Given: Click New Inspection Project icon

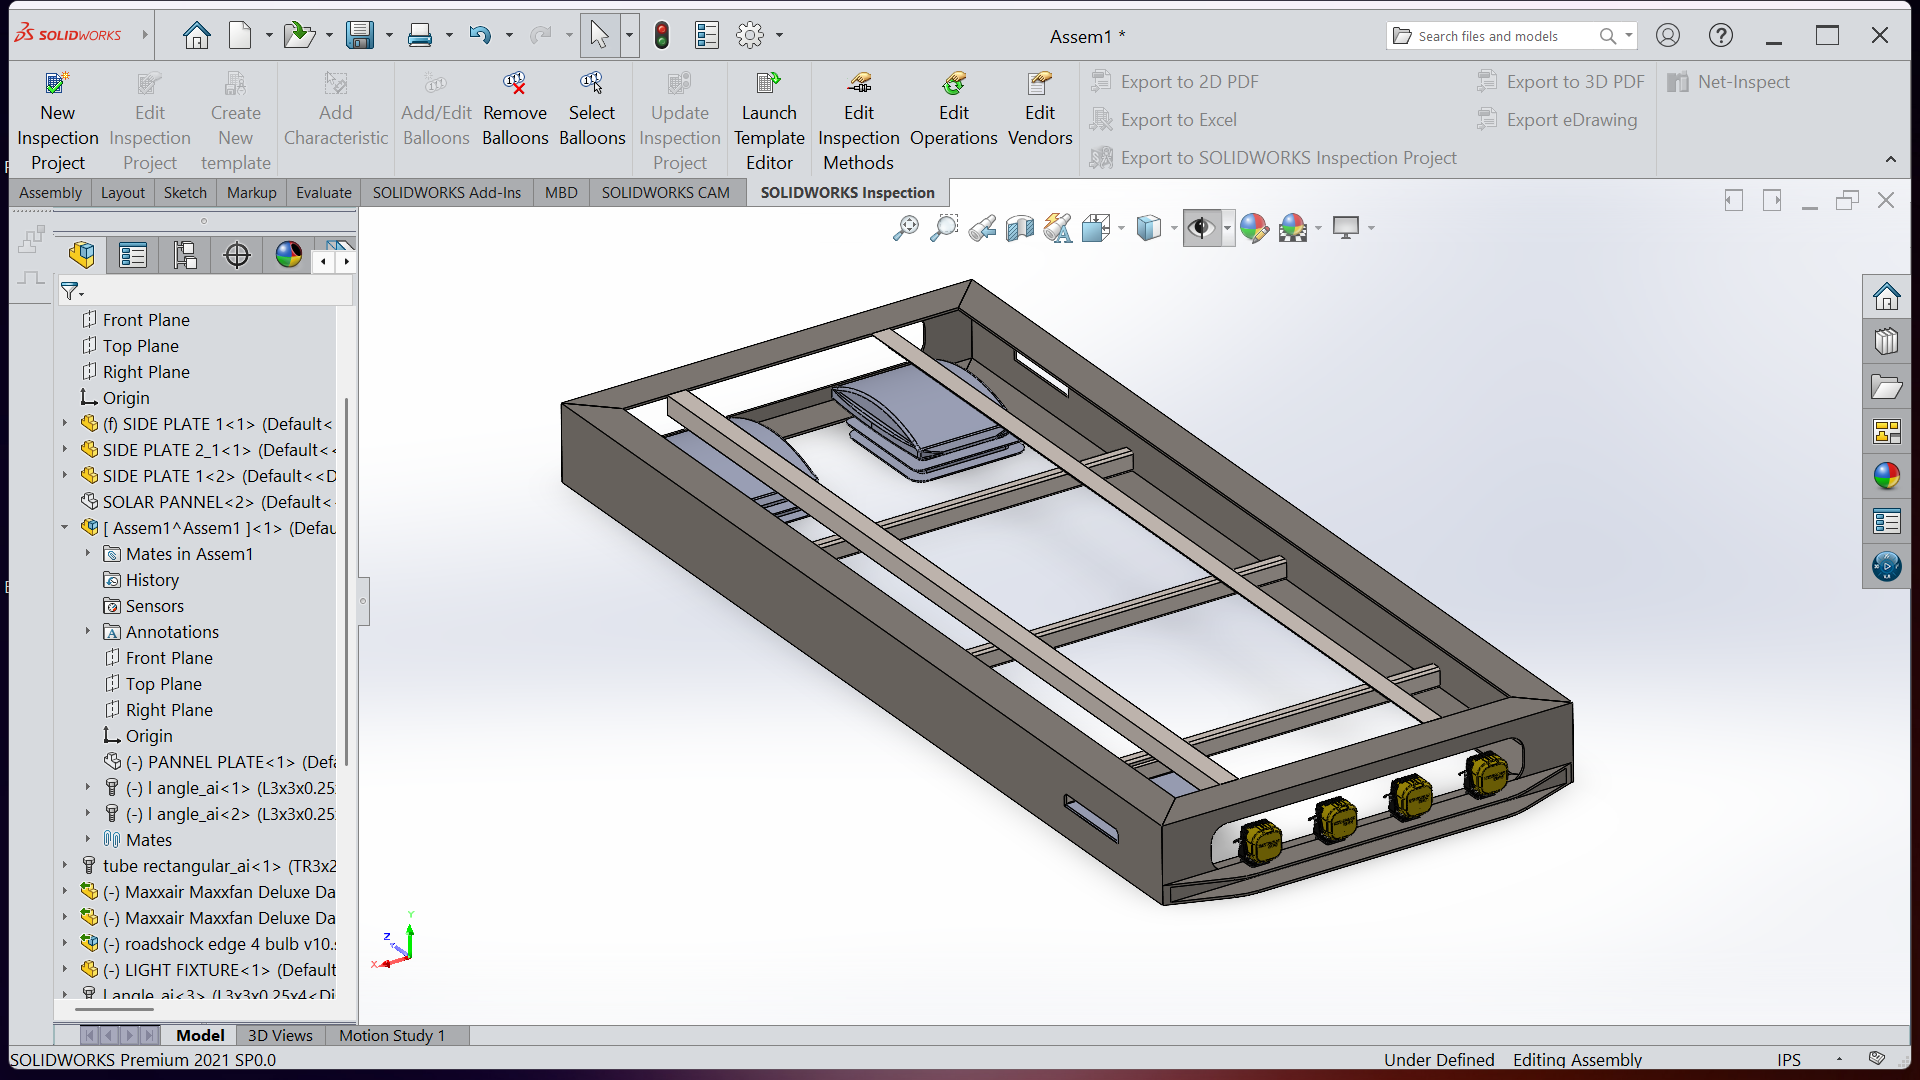Looking at the screenshot, I should pyautogui.click(x=57, y=84).
